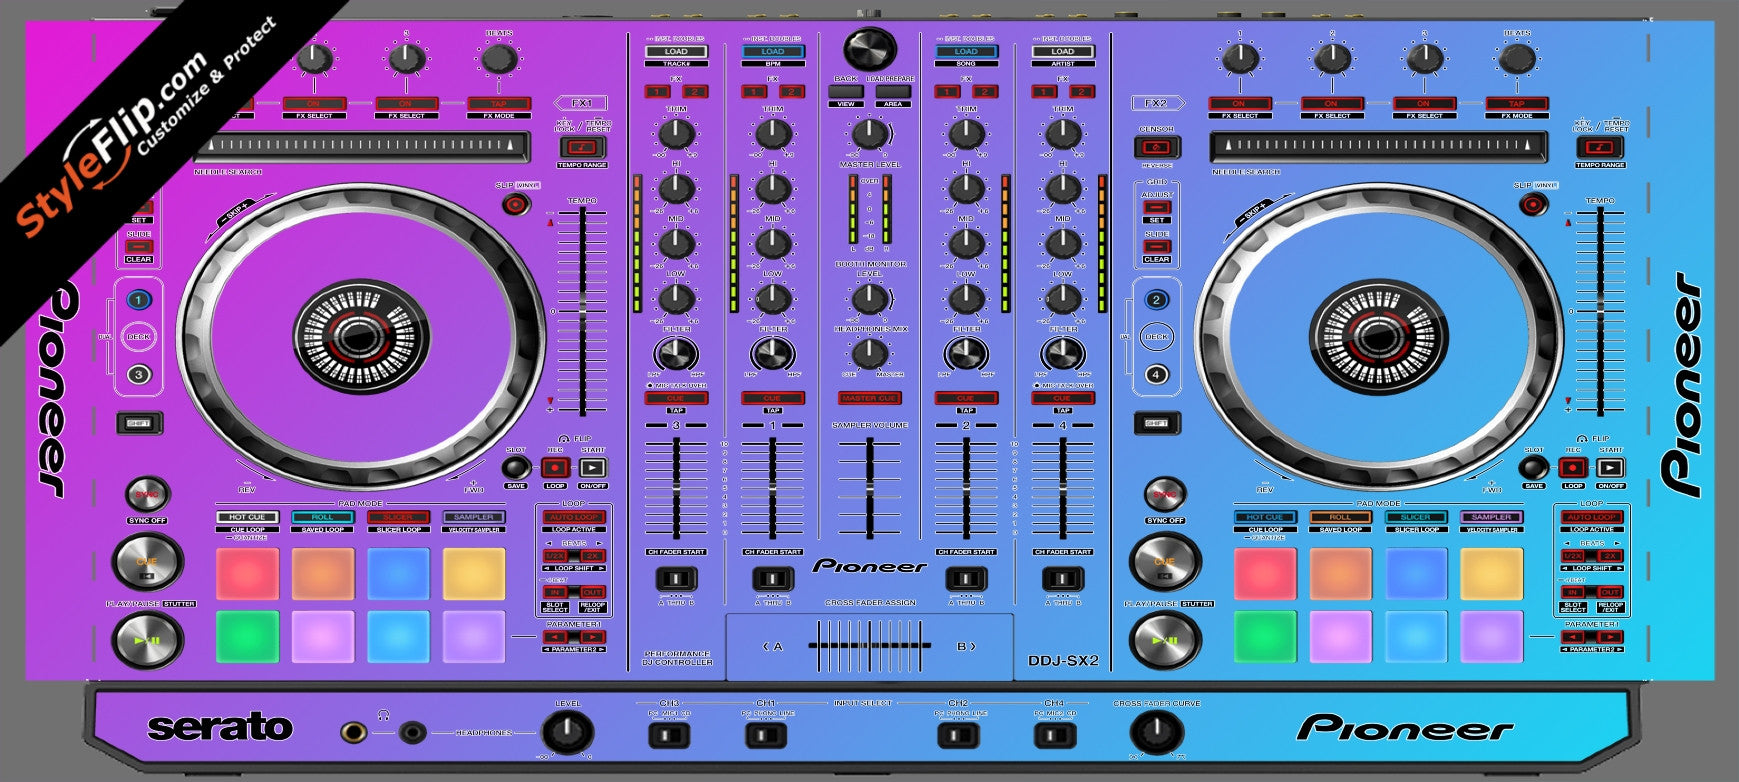
Task: Toggle the right deck SLIP button
Action: tap(1533, 205)
